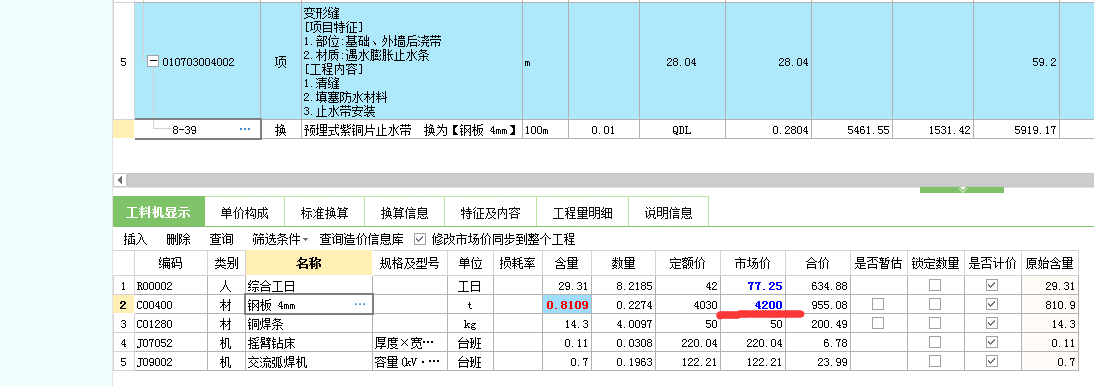1094x386 pixels.
Task: Click the 0.2274 数量 cell
Action: tap(623, 304)
